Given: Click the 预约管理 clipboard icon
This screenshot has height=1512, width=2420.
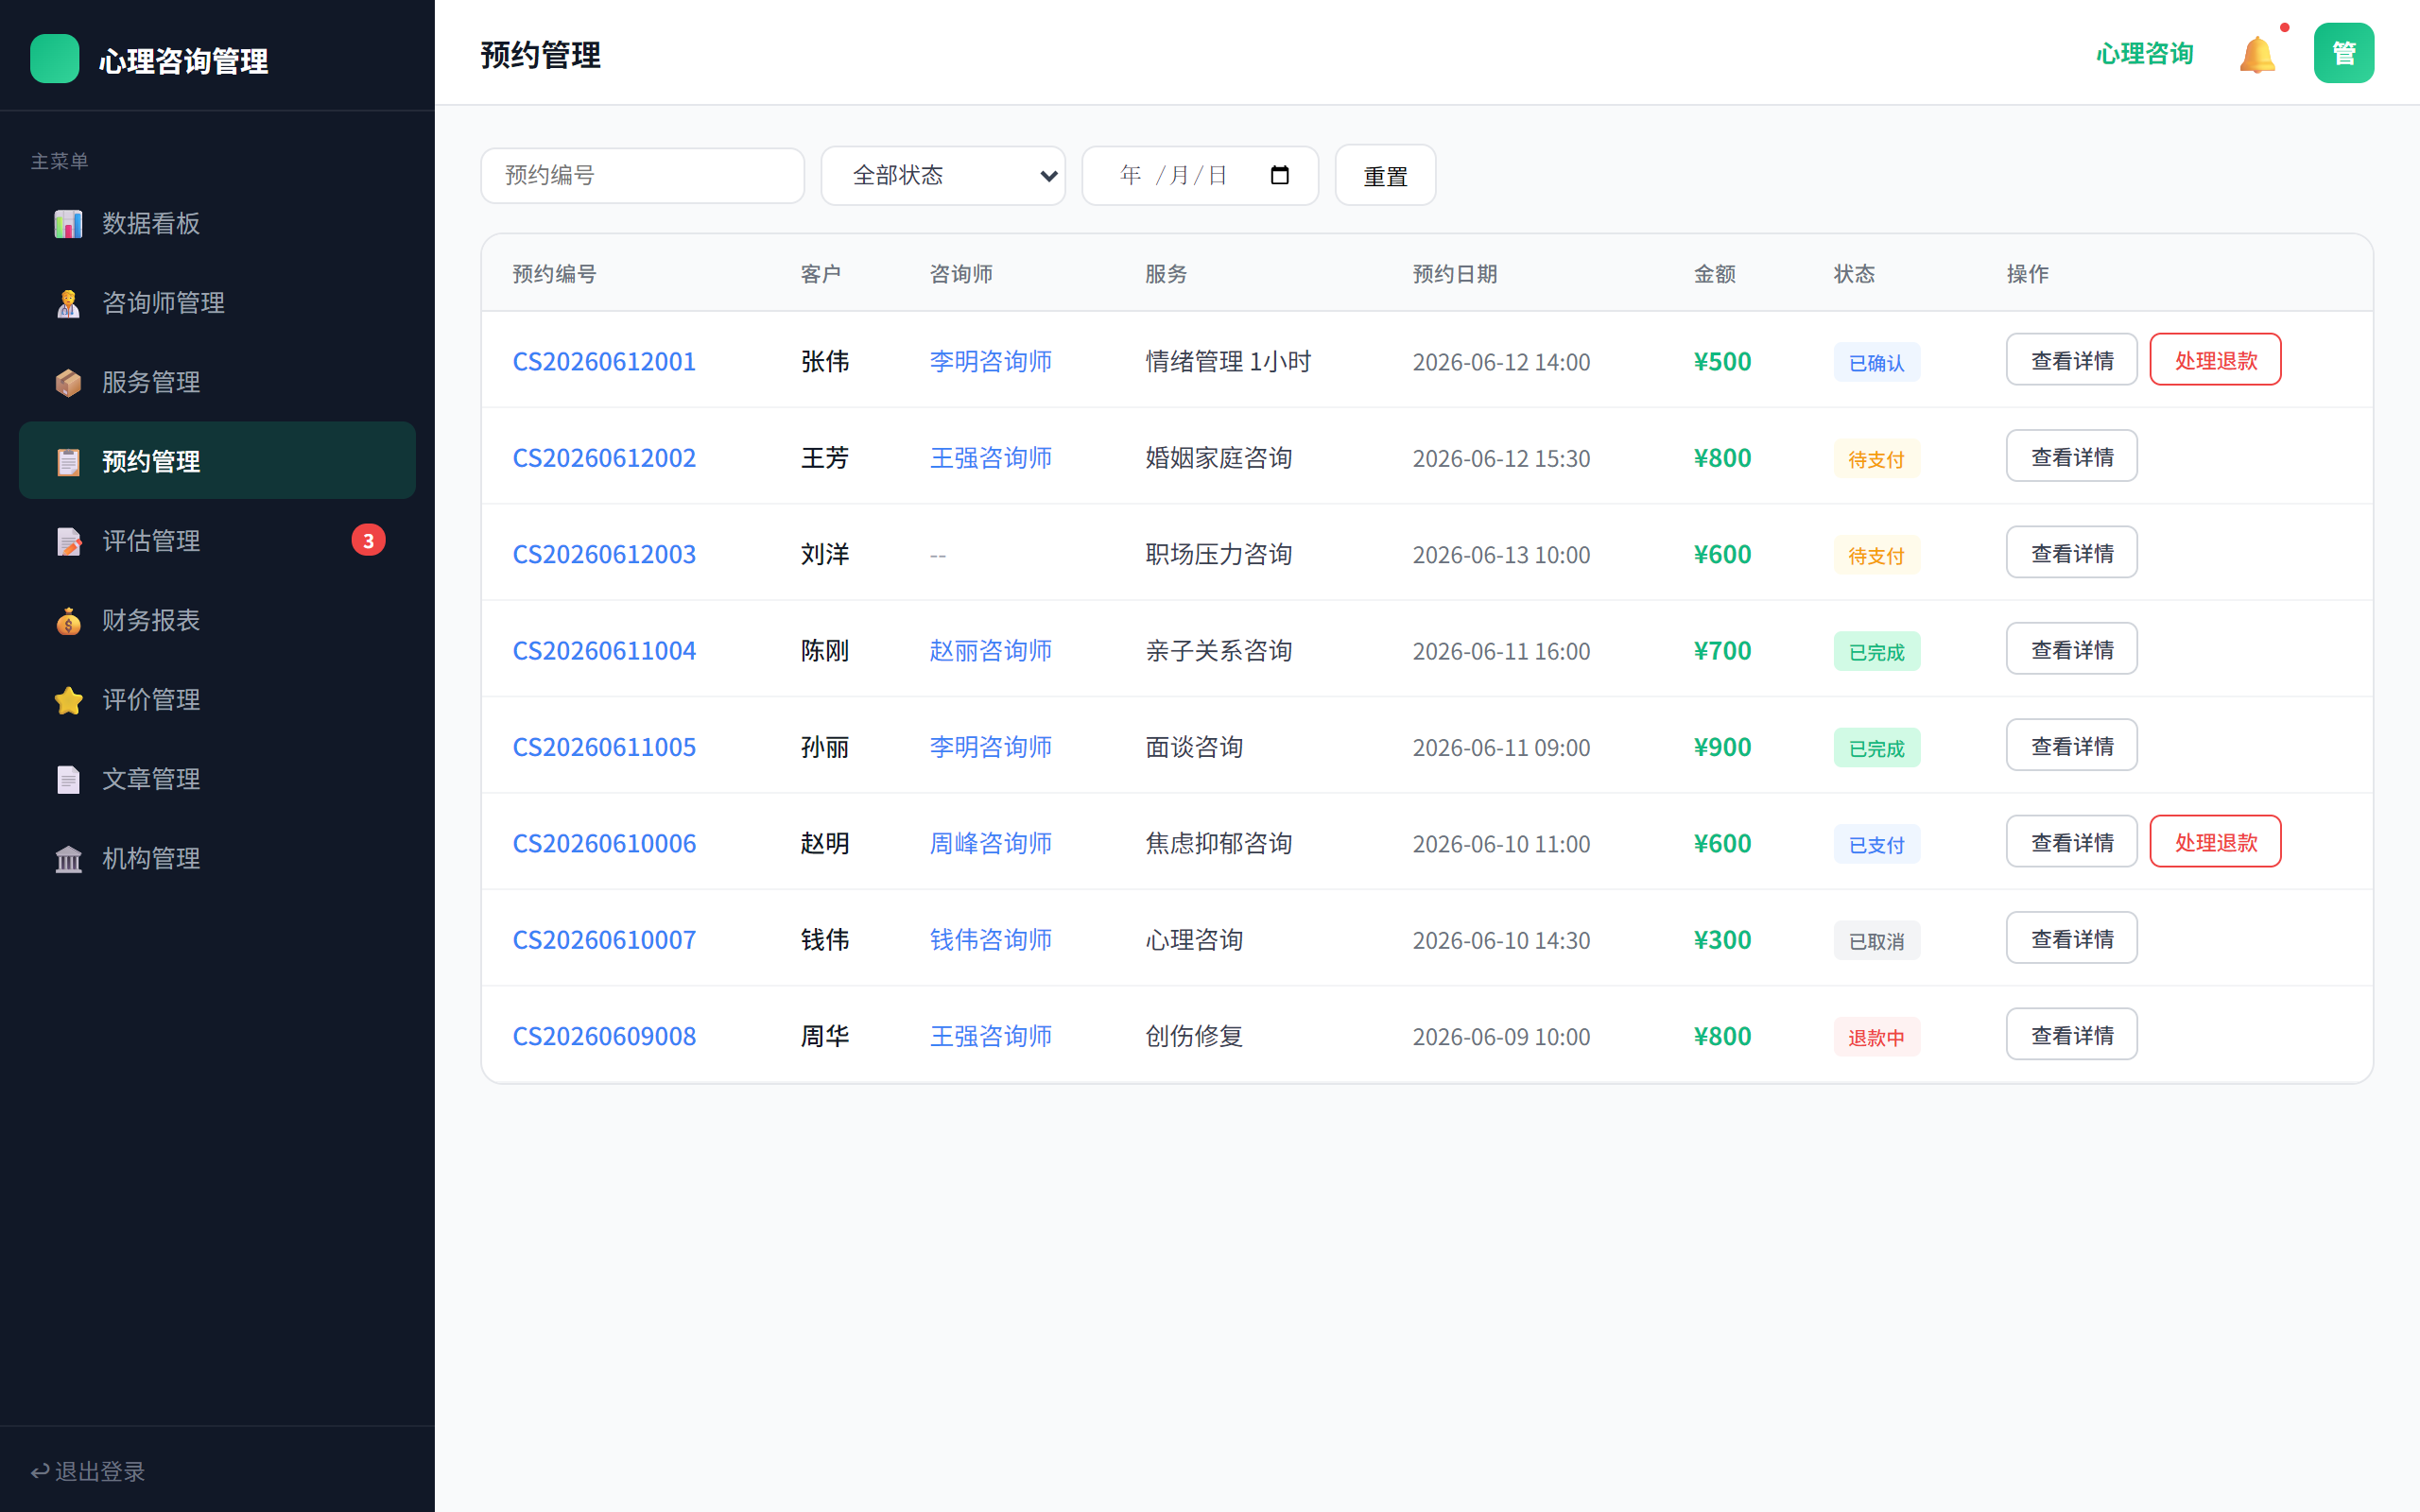Looking at the screenshot, I should pyautogui.click(x=68, y=462).
